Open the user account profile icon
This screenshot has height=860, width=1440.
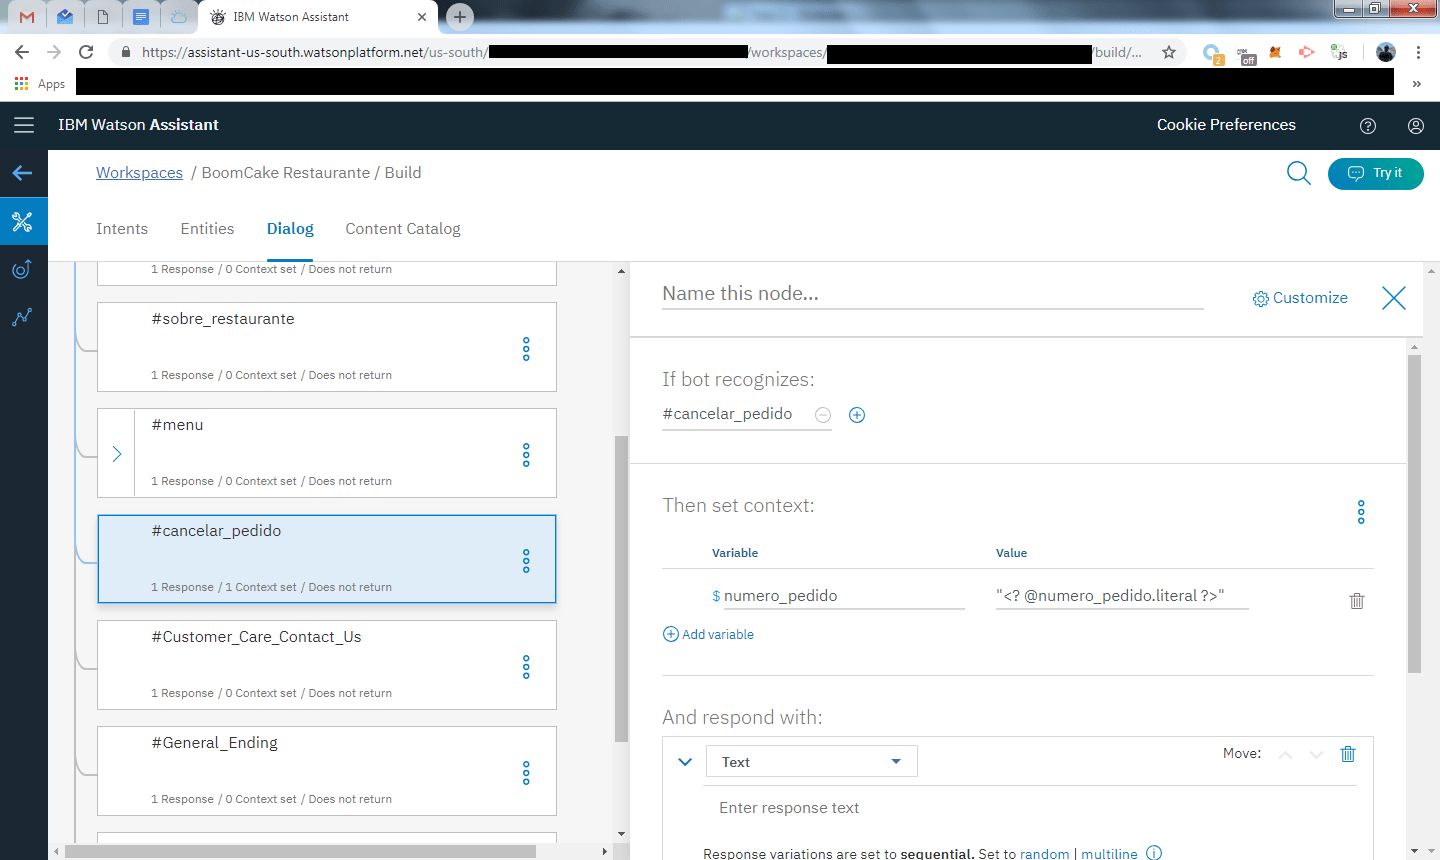tap(1416, 126)
